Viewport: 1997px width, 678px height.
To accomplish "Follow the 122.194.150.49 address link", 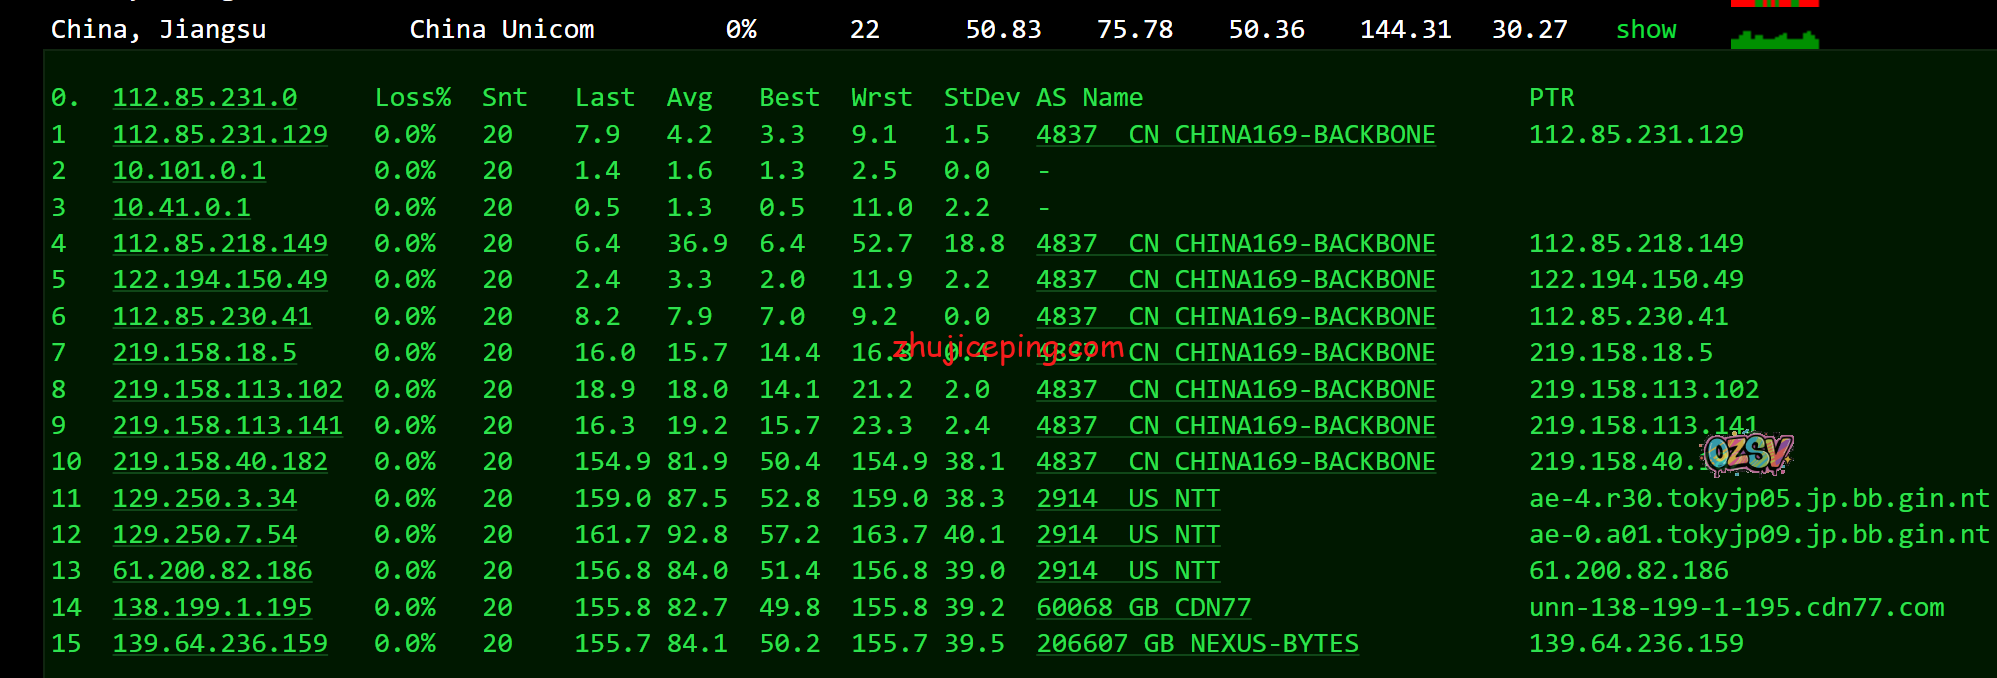I will tap(219, 280).
